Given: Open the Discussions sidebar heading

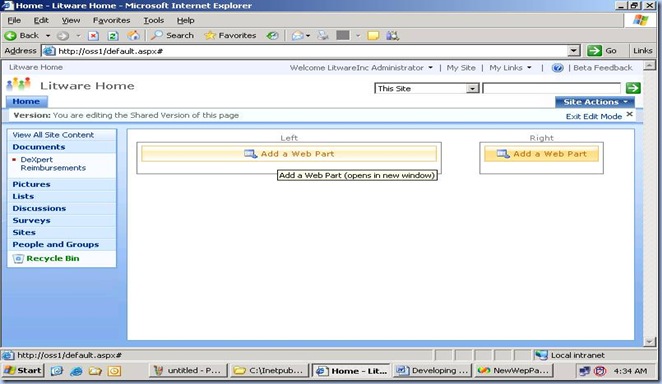Looking at the screenshot, I should [39, 208].
